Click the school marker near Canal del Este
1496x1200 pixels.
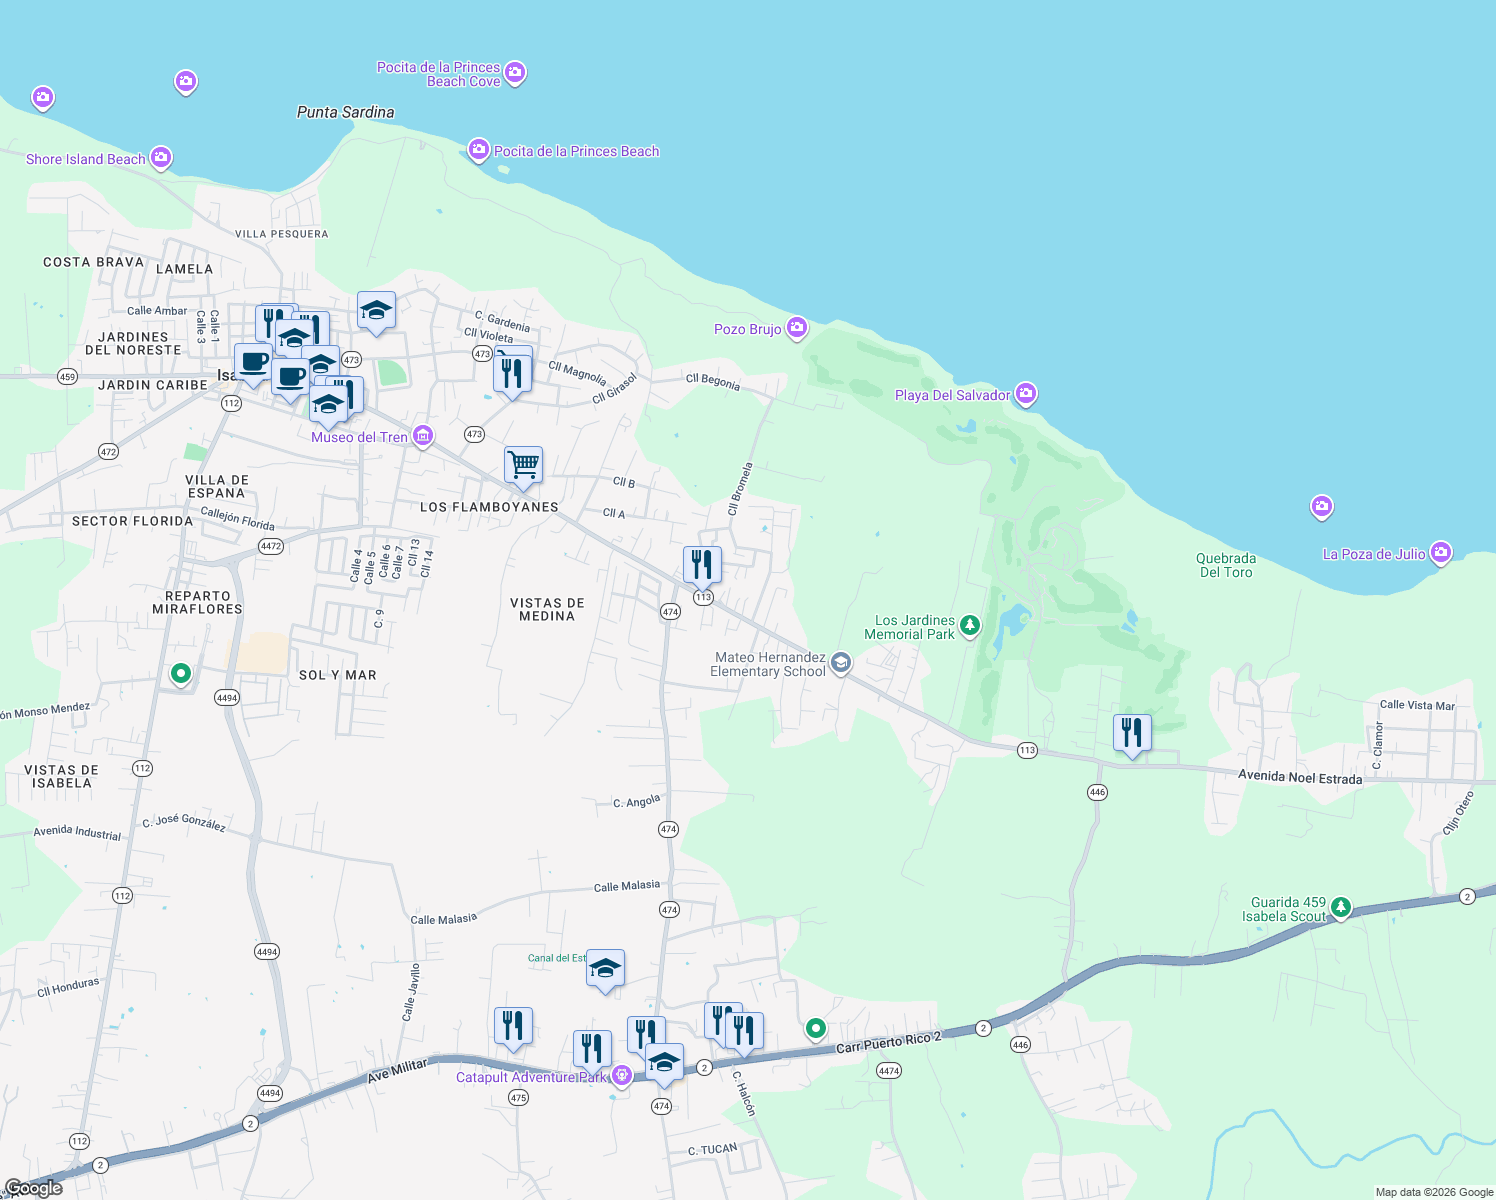pos(606,967)
